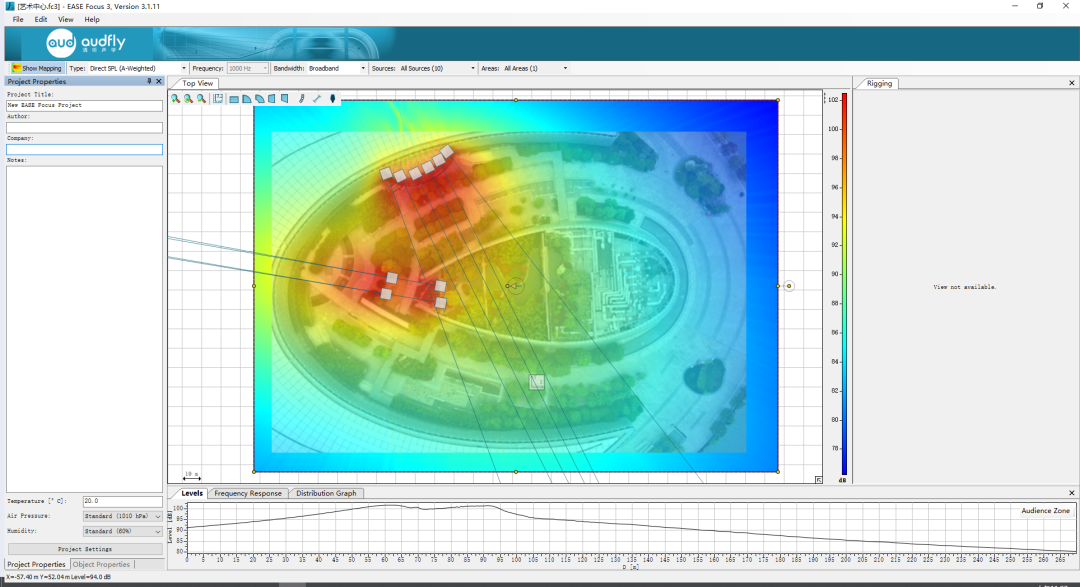This screenshot has width=1080, height=587.
Task: Click the Project Settings button
Action: tap(84, 549)
